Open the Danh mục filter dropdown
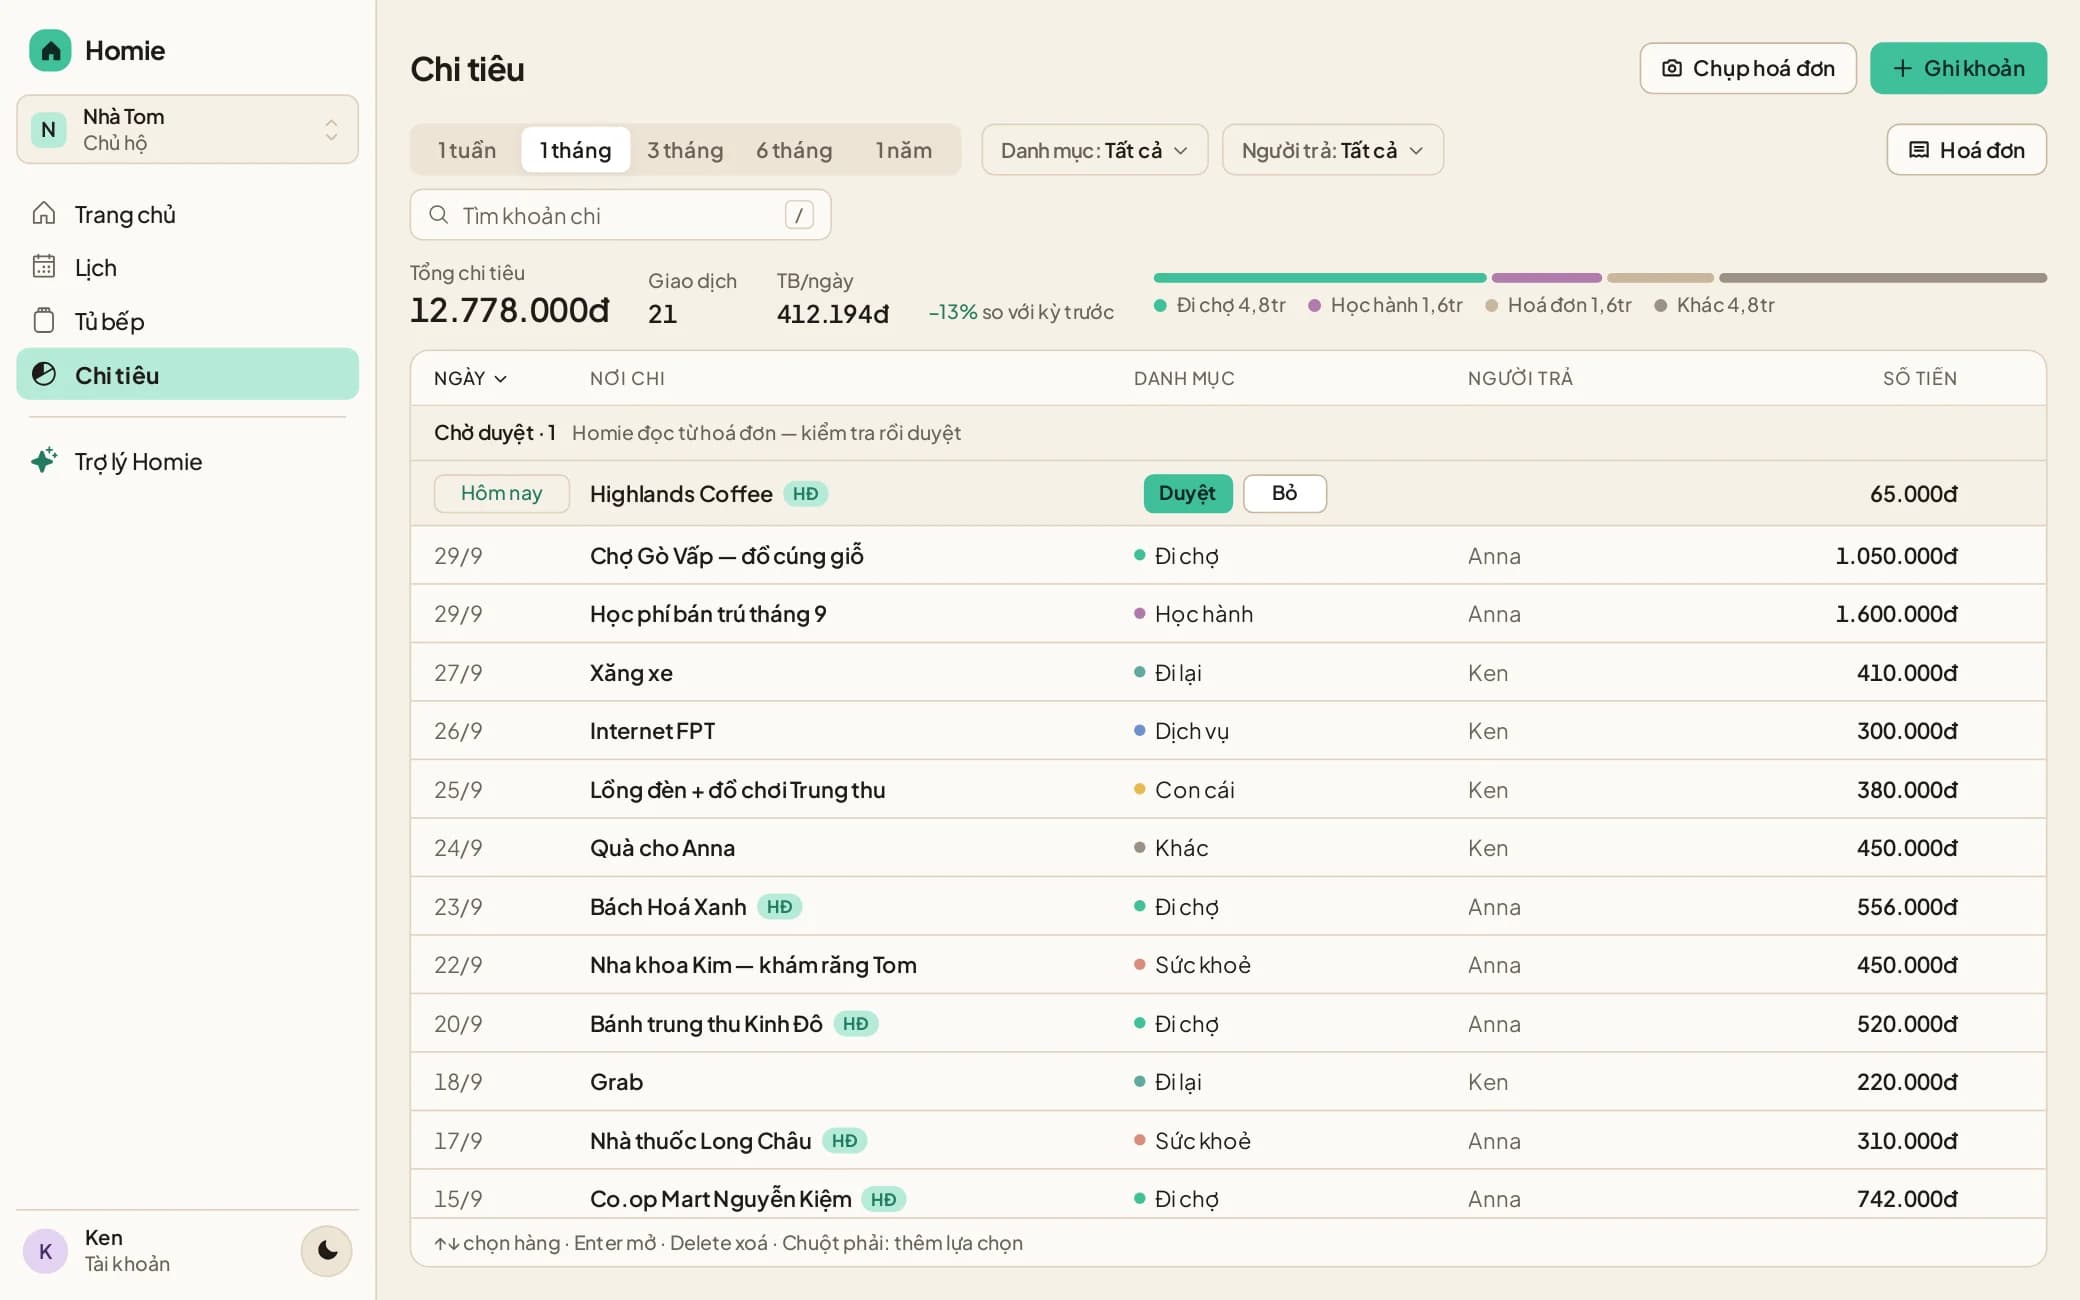Image resolution: width=2080 pixels, height=1300 pixels. tap(1095, 150)
